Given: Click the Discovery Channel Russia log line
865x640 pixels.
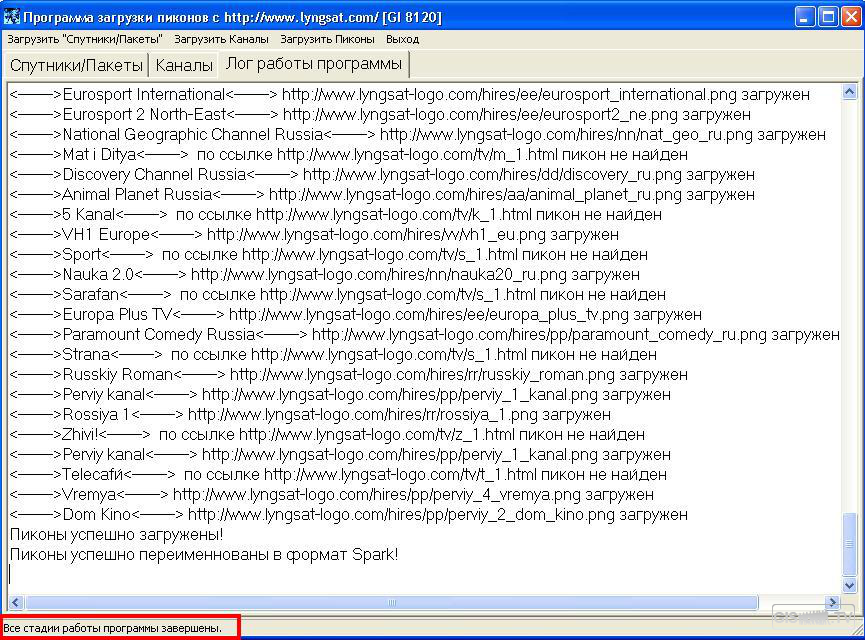Looking at the screenshot, I should pos(382,174).
